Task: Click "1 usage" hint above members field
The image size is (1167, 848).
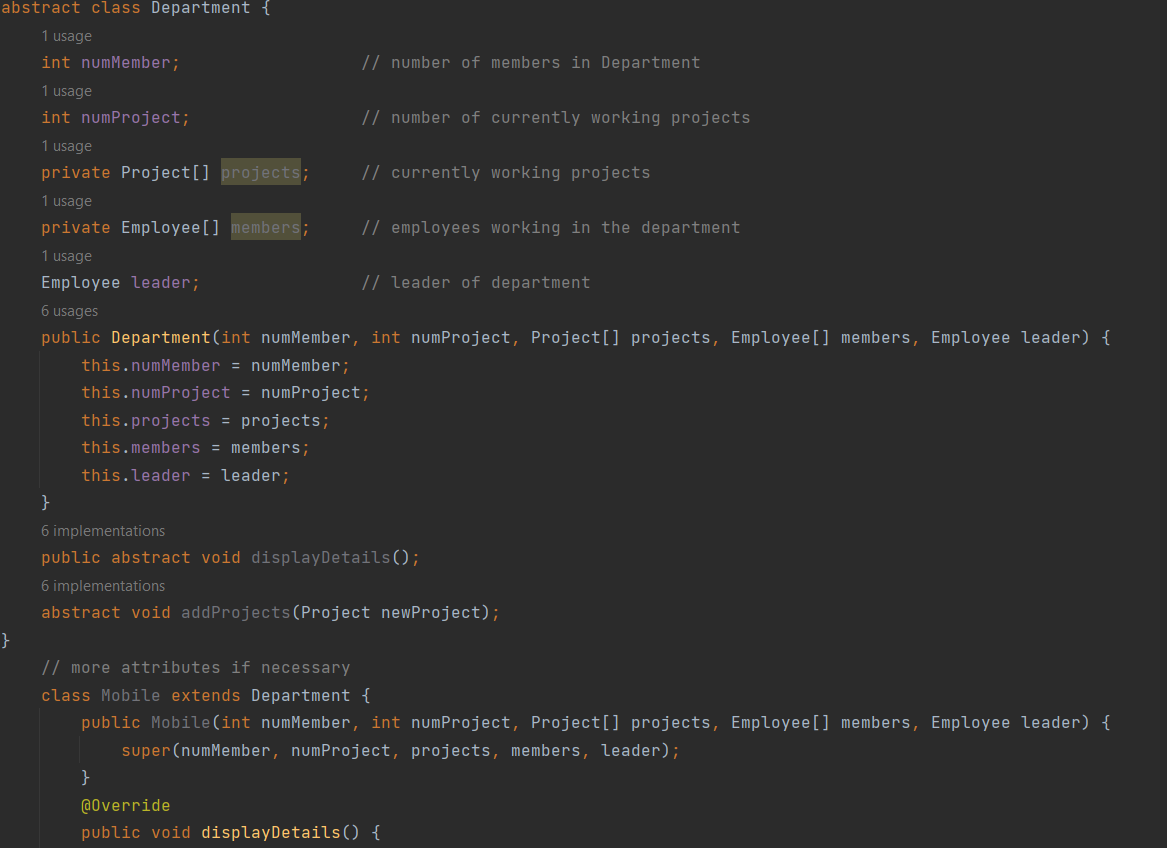Action: (x=66, y=201)
